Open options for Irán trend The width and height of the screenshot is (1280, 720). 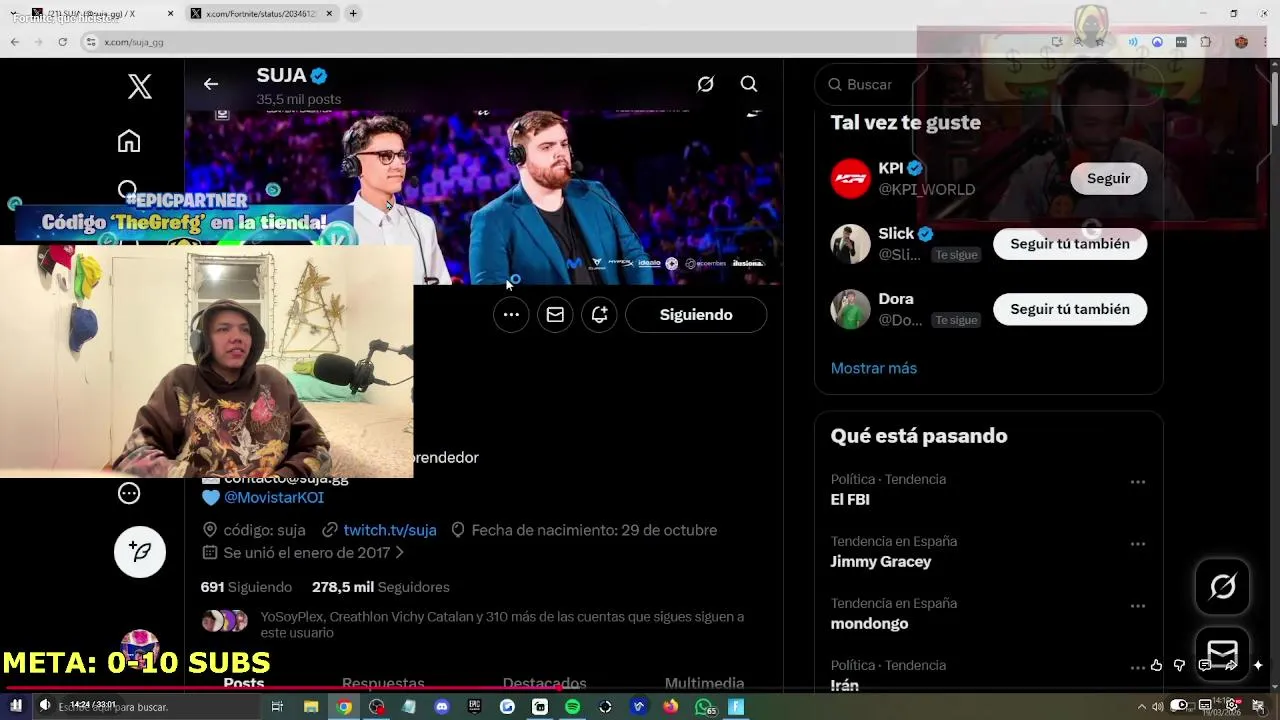tap(1138, 668)
